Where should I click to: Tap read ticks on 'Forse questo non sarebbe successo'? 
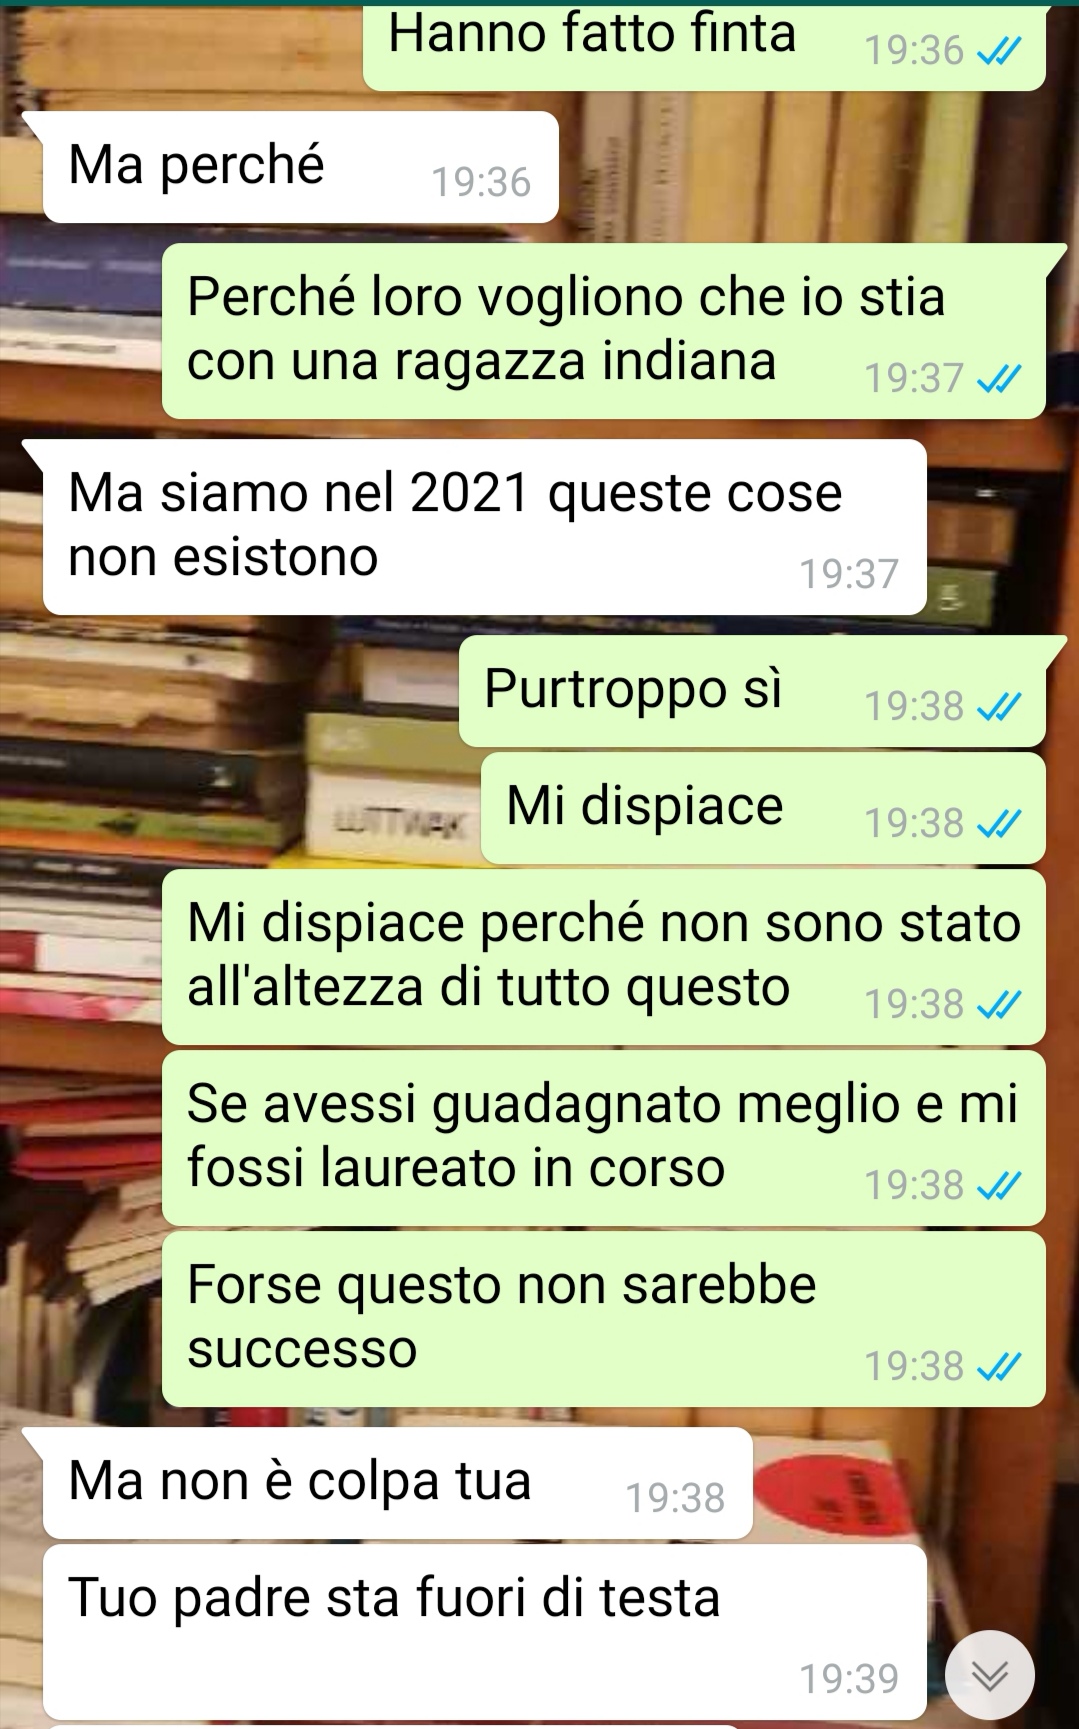998,1366
